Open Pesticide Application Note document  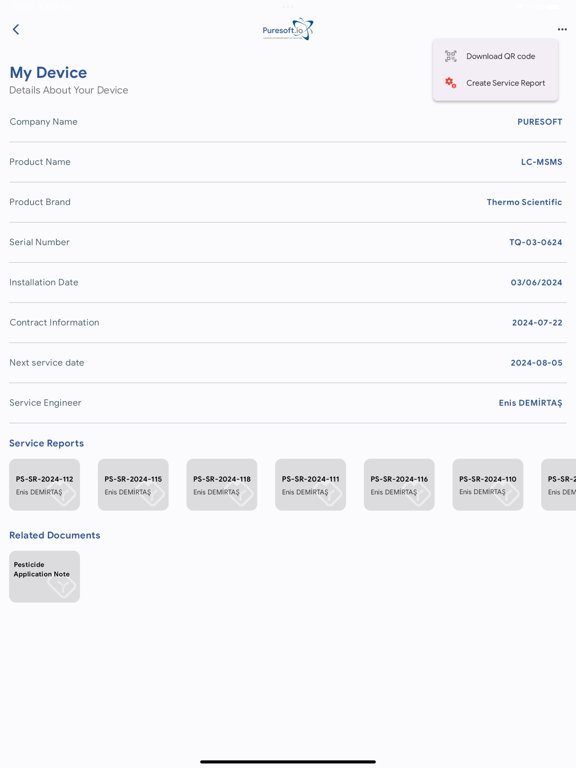(45, 576)
